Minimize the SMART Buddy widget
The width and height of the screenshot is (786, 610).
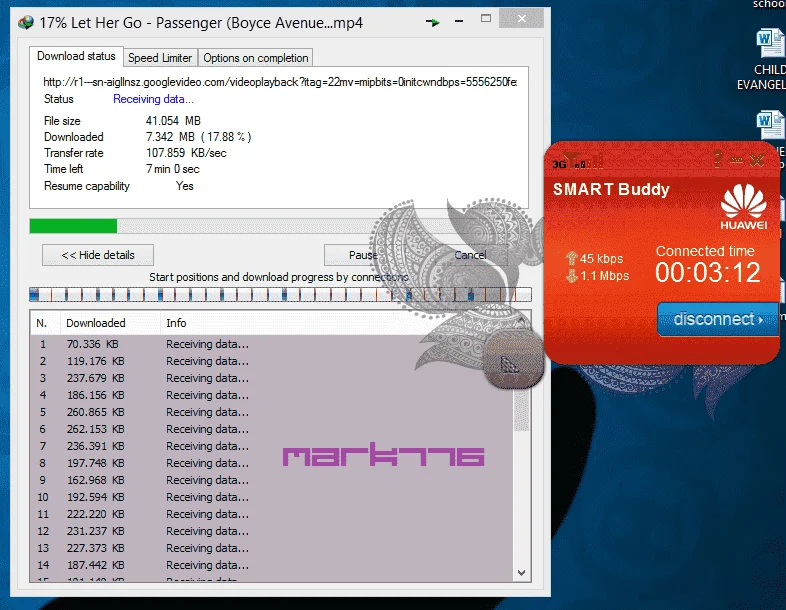pyautogui.click(x=736, y=160)
